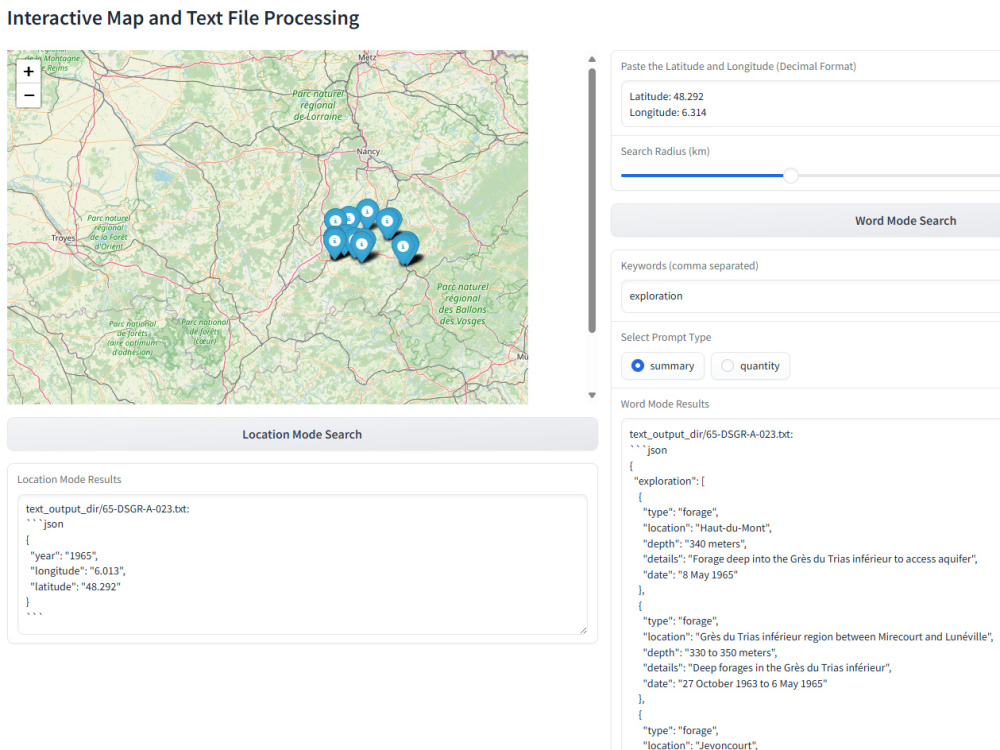Zoom in on the map with plus button
Image resolution: width=1000 pixels, height=750 pixels.
coord(28,71)
